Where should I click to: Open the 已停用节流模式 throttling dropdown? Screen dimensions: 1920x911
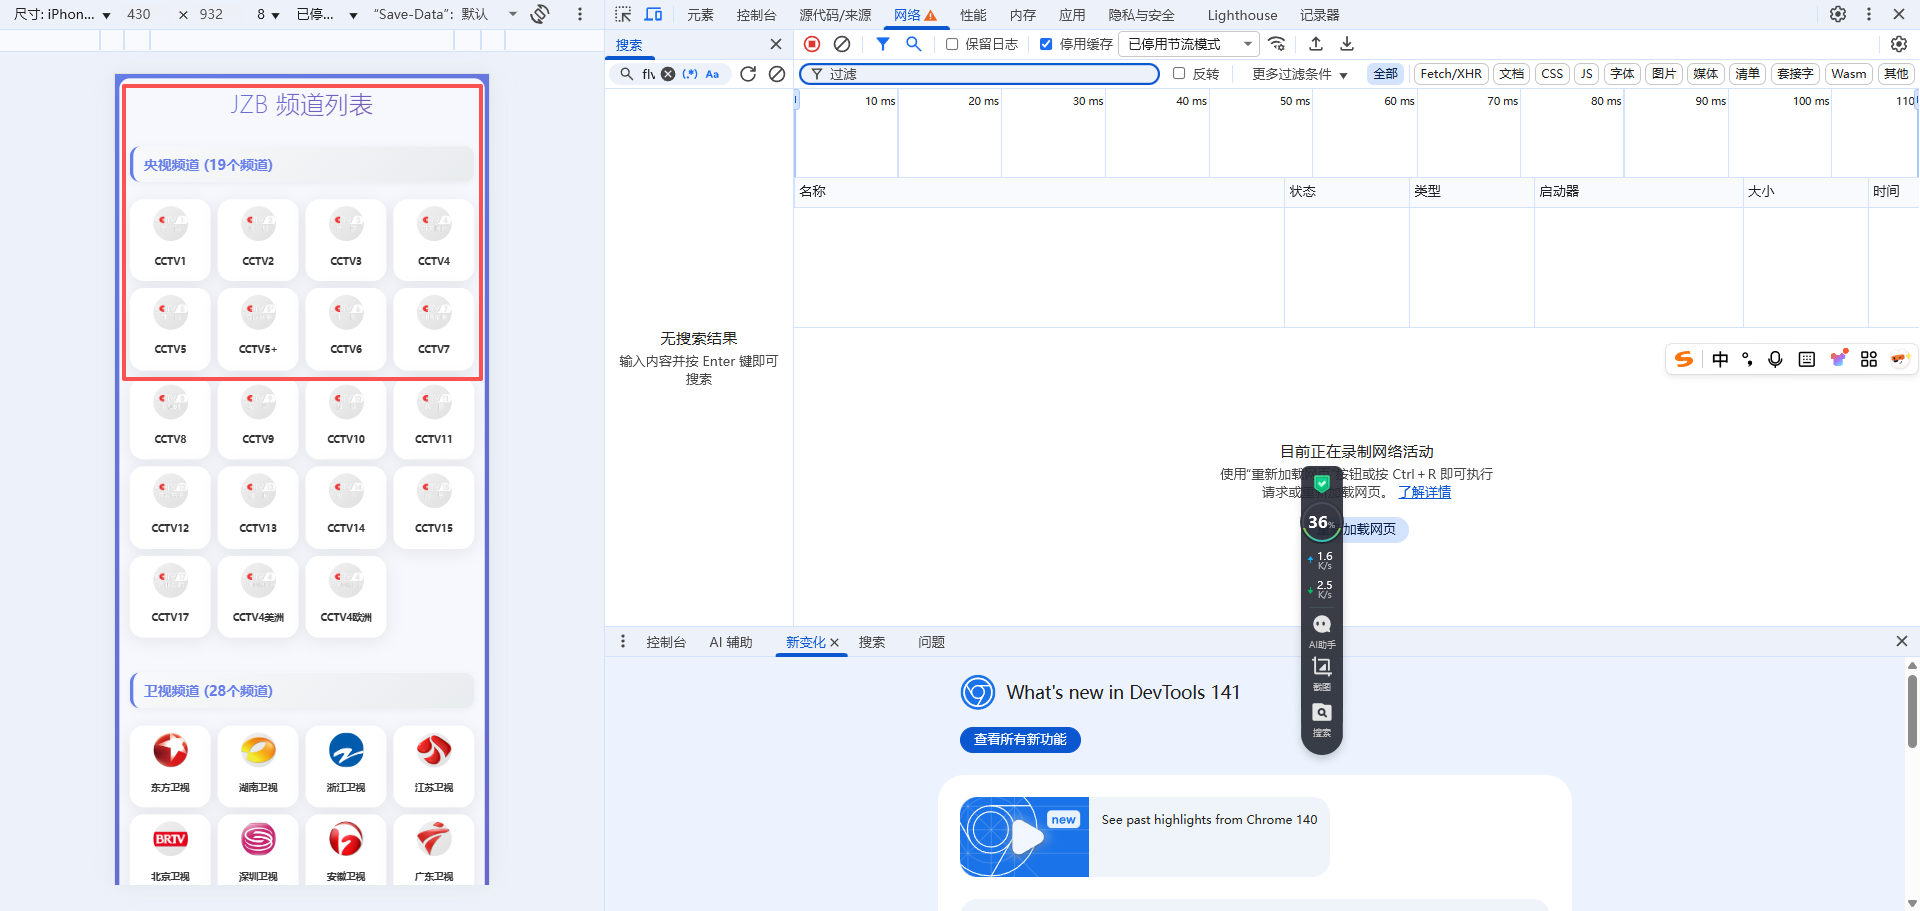click(x=1188, y=44)
